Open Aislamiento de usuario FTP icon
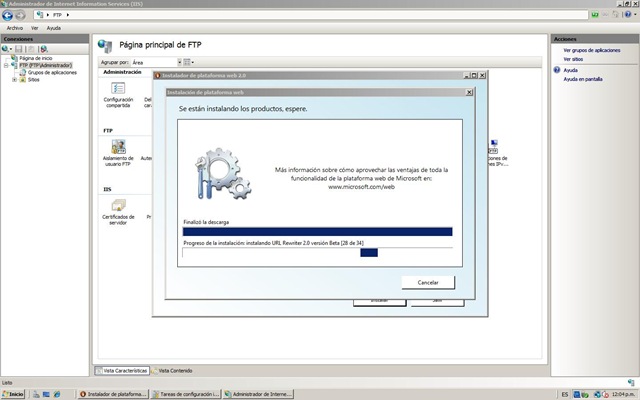 118,153
